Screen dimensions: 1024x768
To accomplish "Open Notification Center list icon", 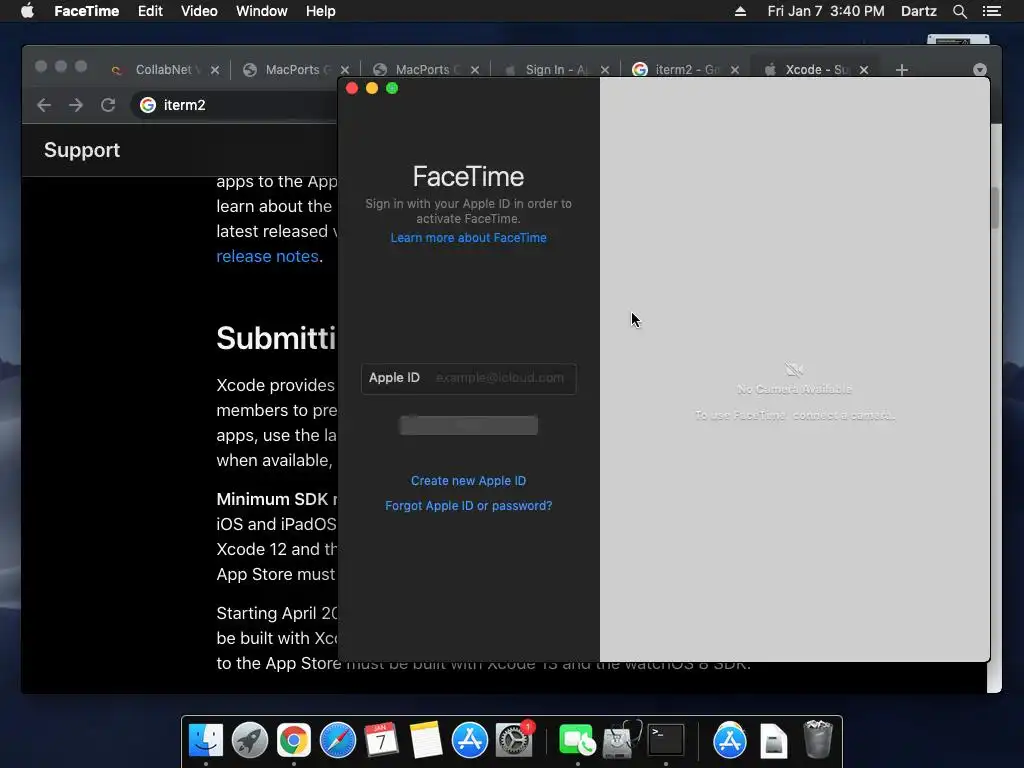I will point(992,11).
